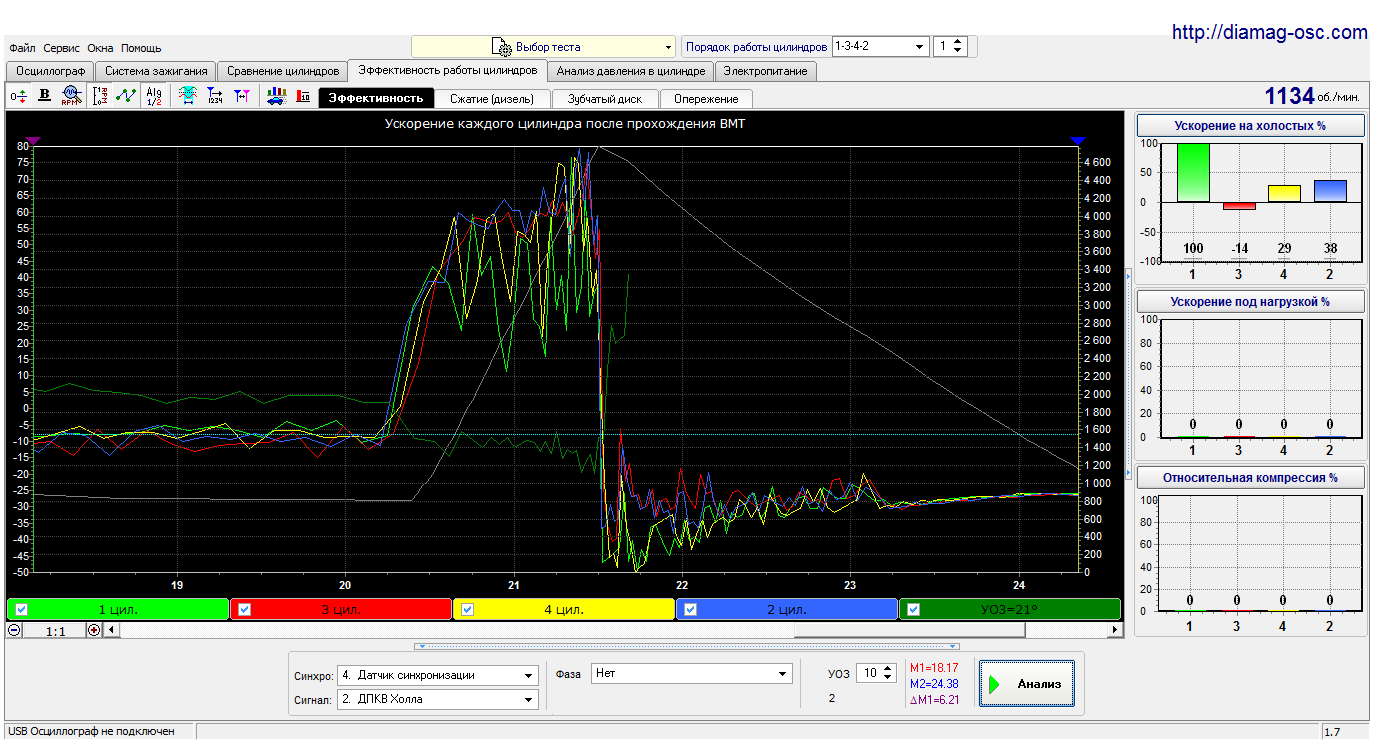1382x744 pixels.
Task: Toggle the 3 цил. checkbox
Action: (244, 609)
